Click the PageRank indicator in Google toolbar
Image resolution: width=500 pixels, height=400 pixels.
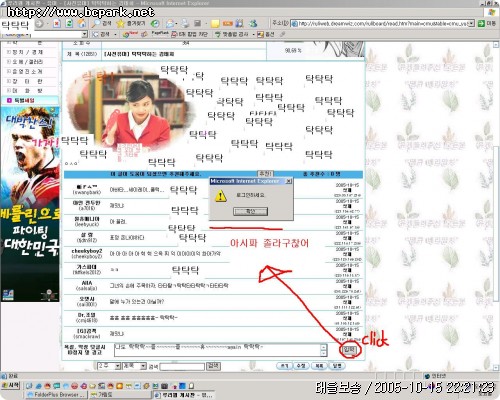(x=160, y=33)
